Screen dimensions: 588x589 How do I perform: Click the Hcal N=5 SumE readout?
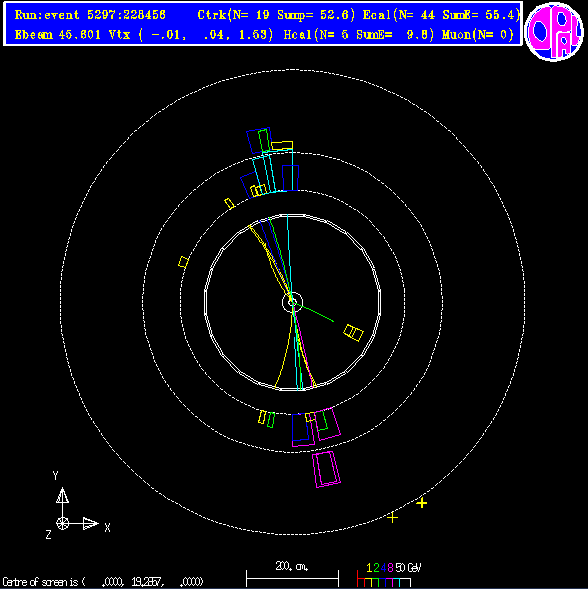359,35
